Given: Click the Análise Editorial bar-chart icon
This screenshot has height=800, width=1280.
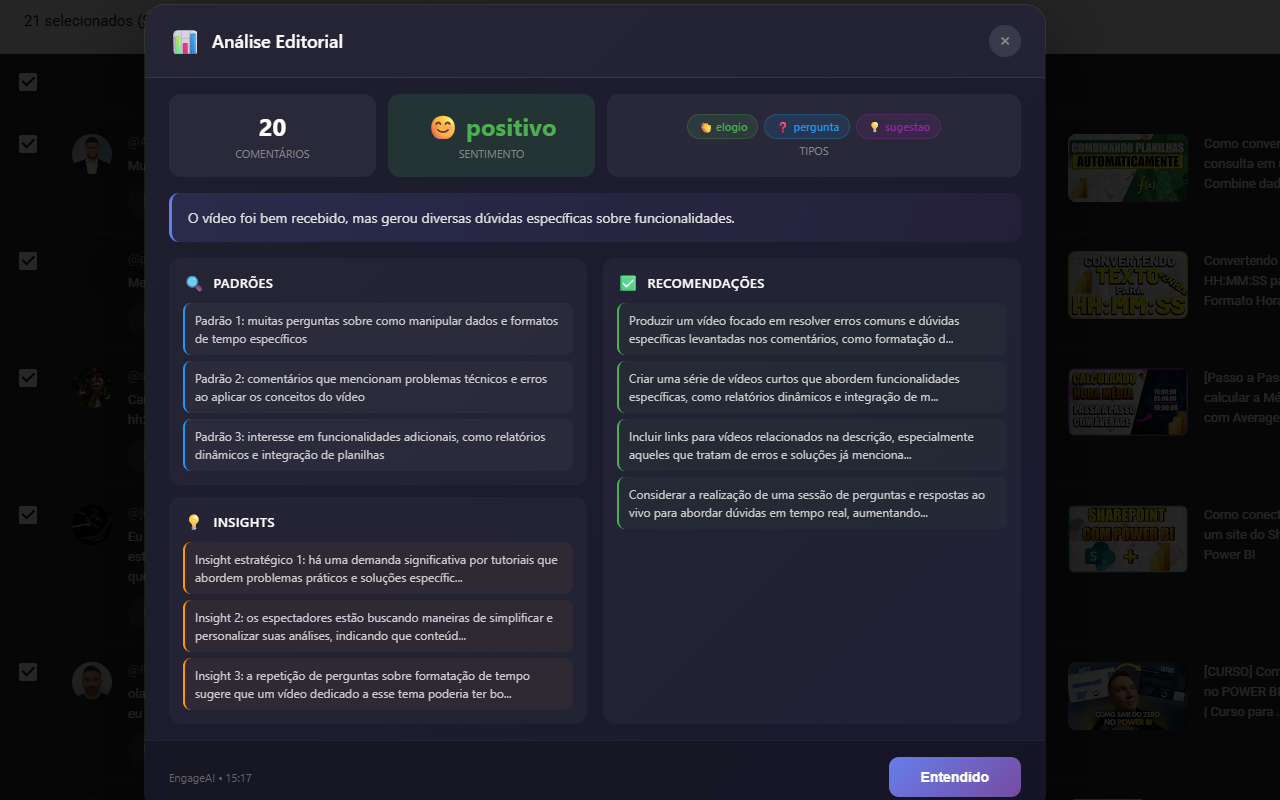Looking at the screenshot, I should [185, 42].
